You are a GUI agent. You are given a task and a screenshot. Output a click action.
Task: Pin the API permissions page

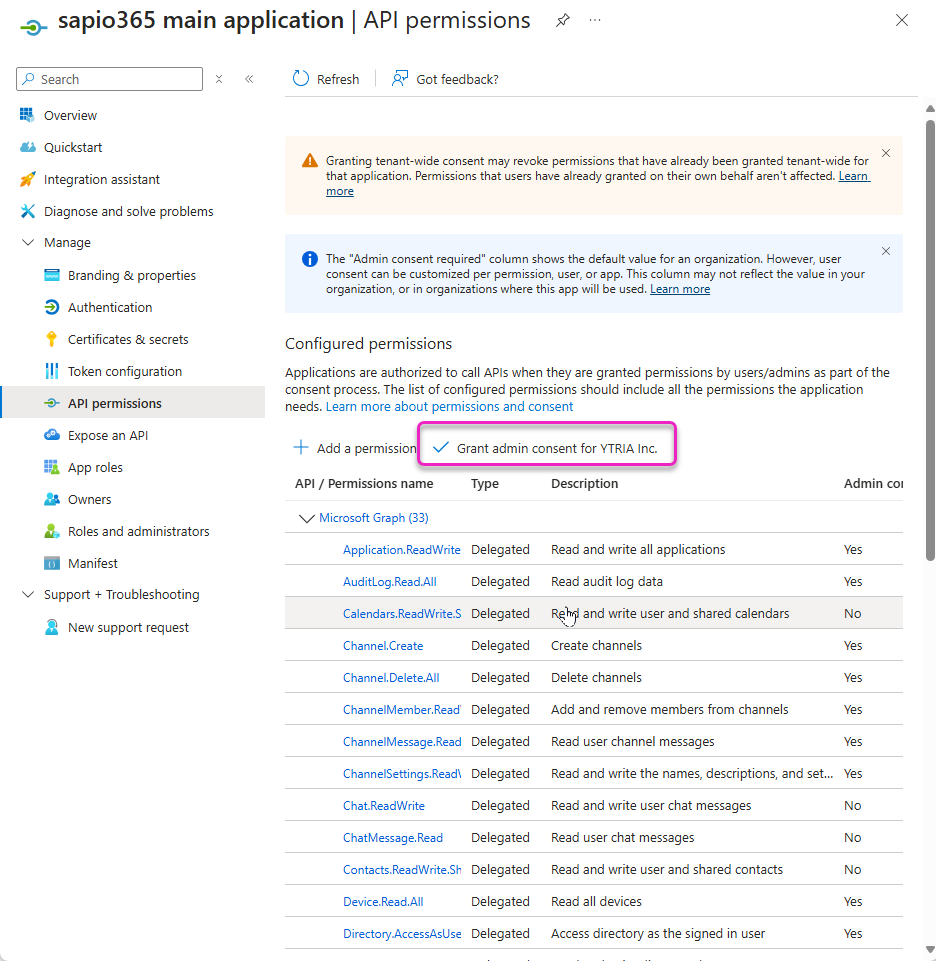pos(563,21)
